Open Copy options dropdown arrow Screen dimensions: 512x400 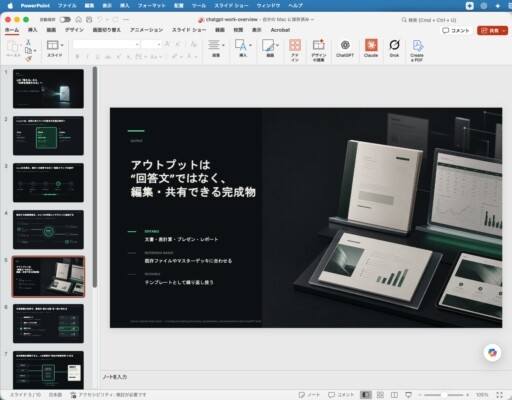tap(35, 51)
